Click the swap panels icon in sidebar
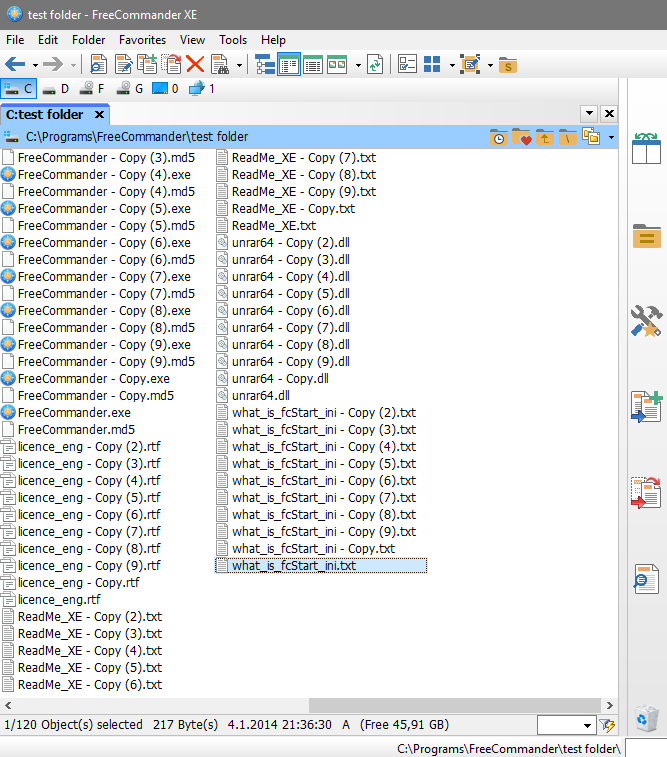Image resolution: width=667 pixels, height=757 pixels. pyautogui.click(x=646, y=148)
